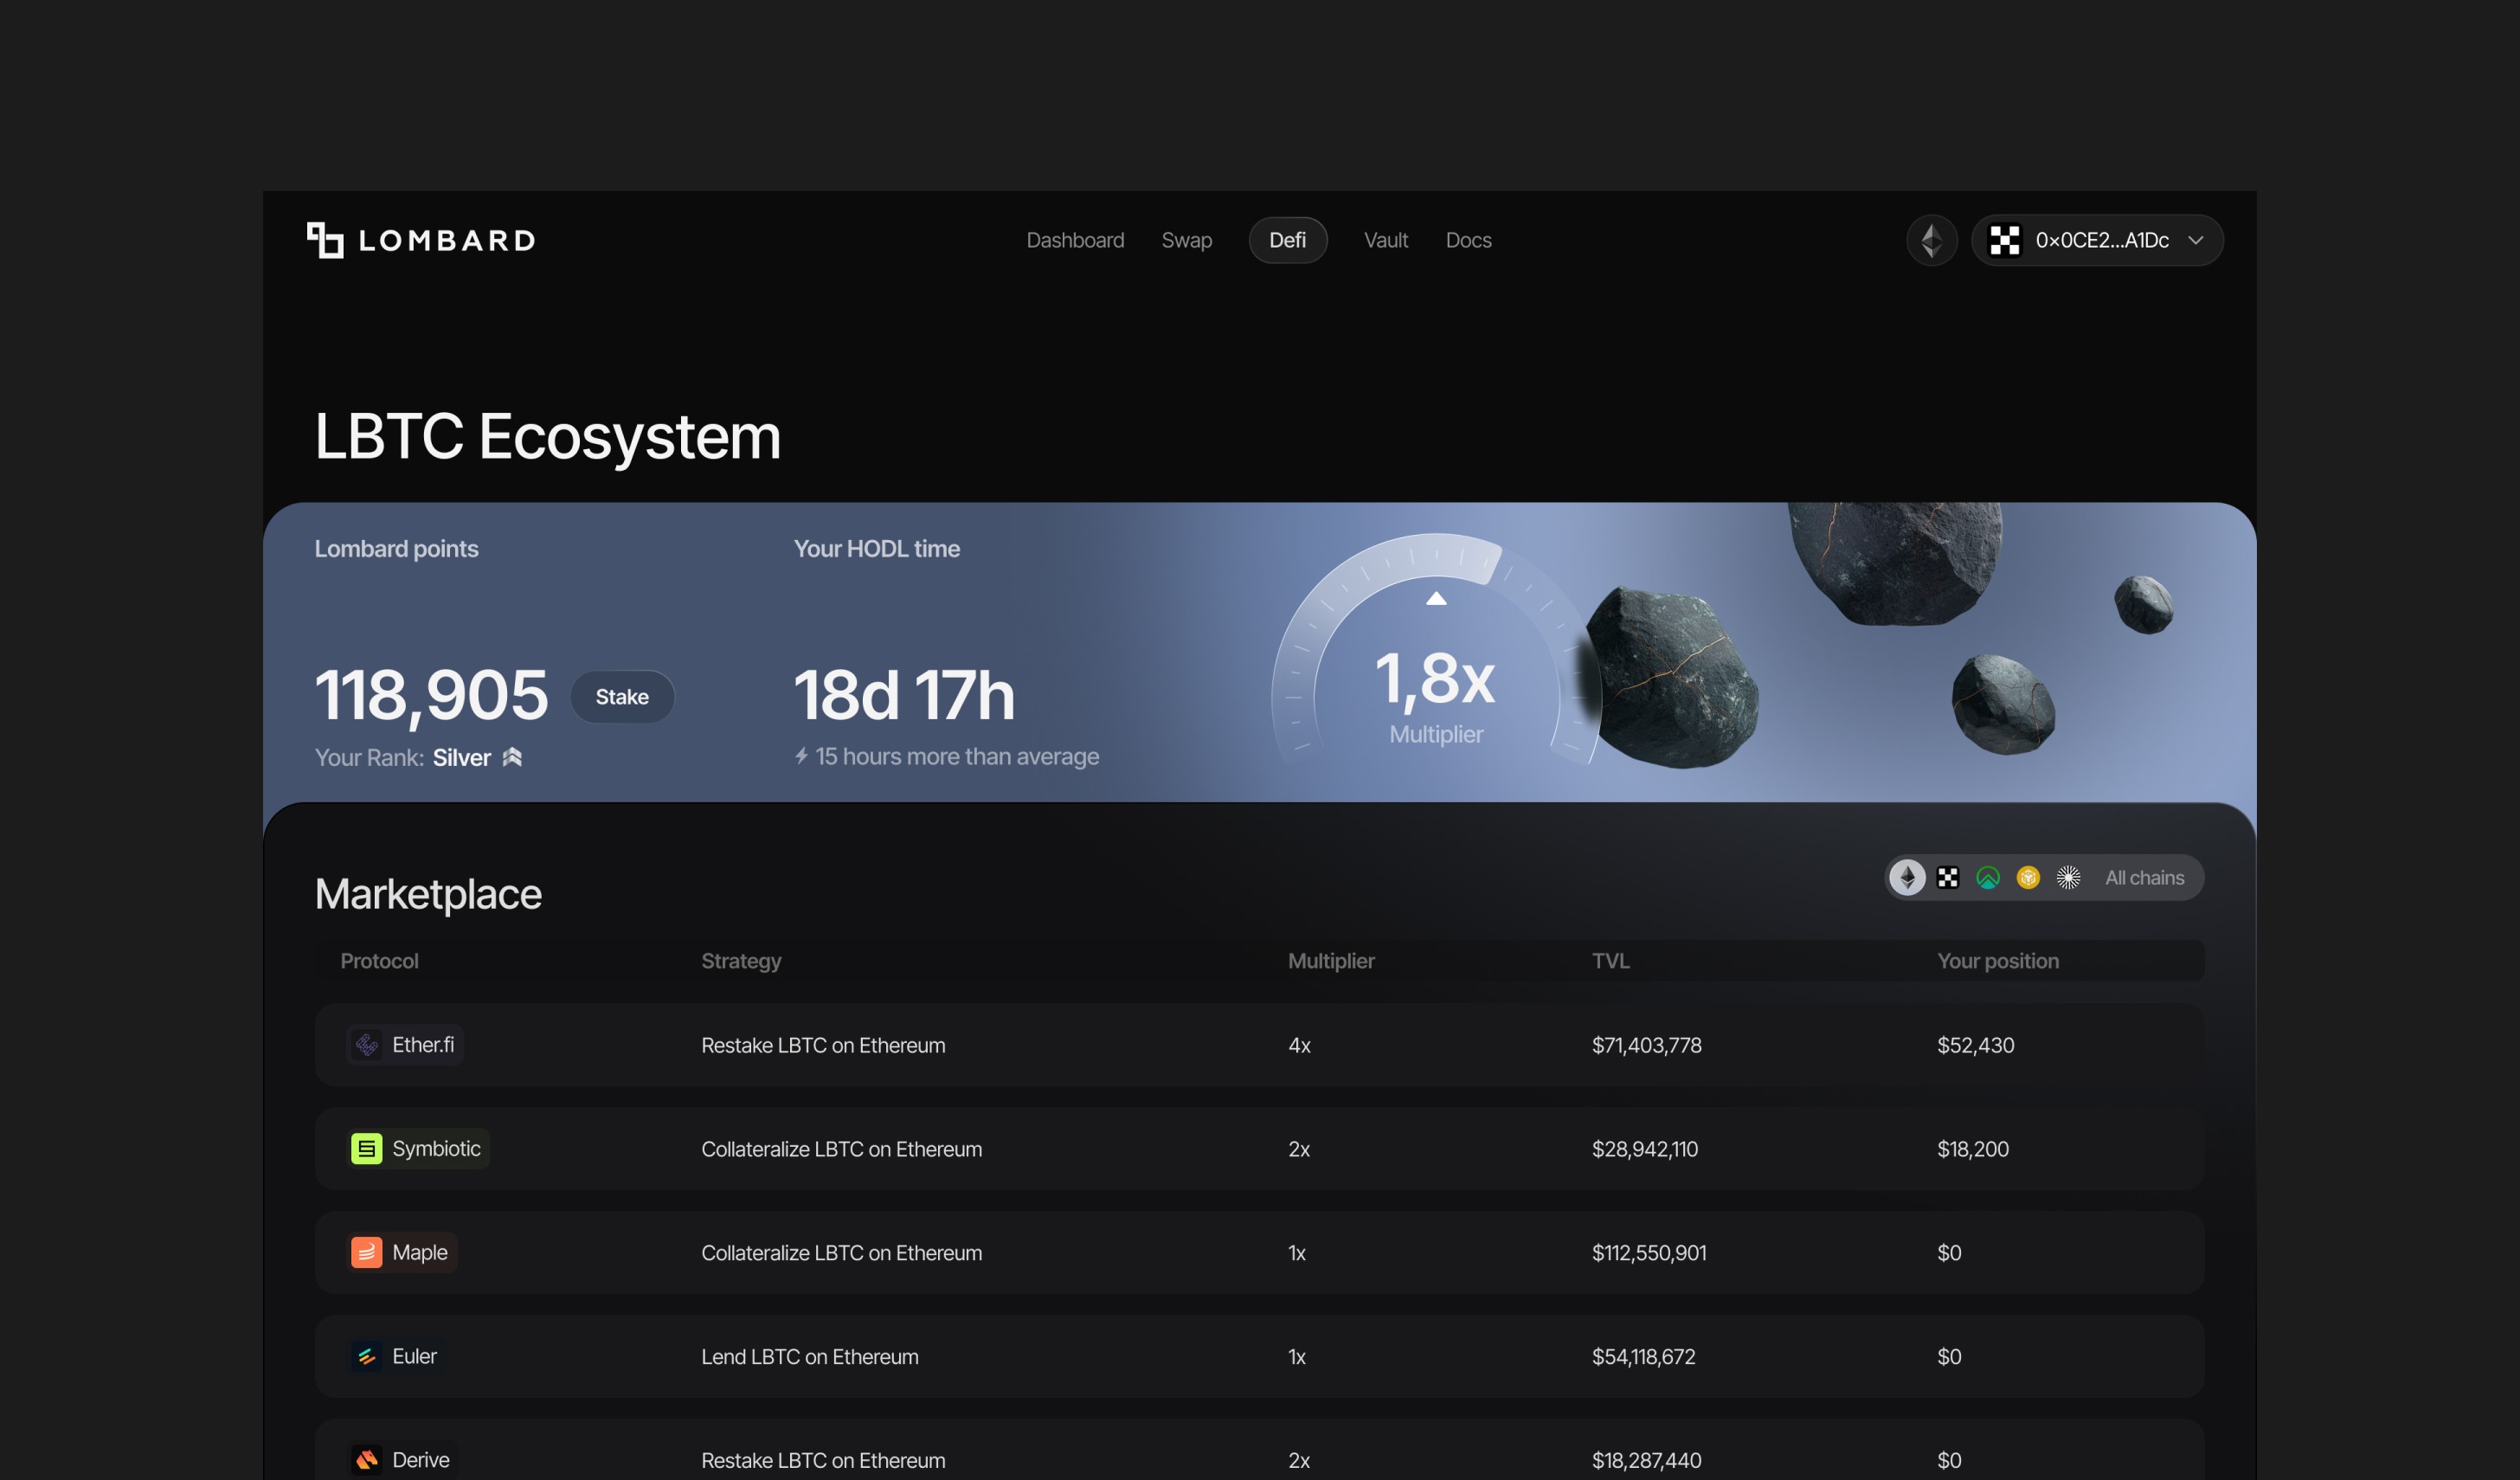This screenshot has height=1480, width=2520.
Task: Open the Docs link
Action: pyautogui.click(x=1468, y=240)
